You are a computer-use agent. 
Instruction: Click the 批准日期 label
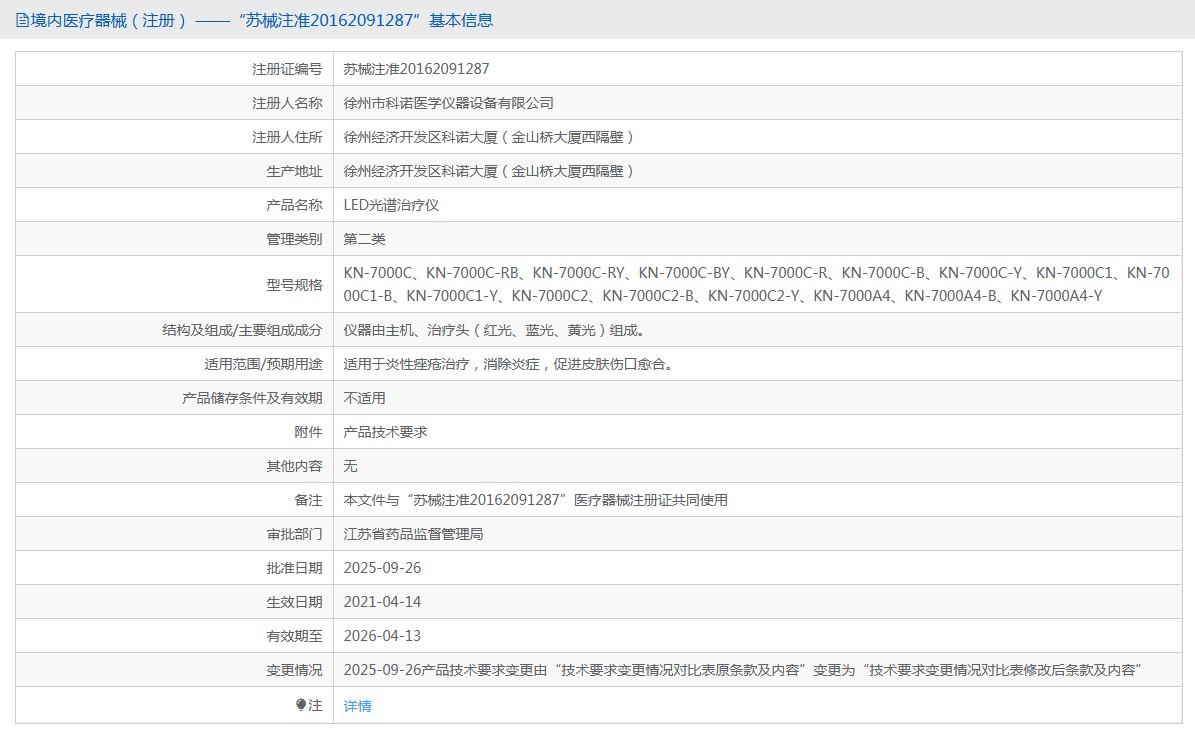(294, 568)
